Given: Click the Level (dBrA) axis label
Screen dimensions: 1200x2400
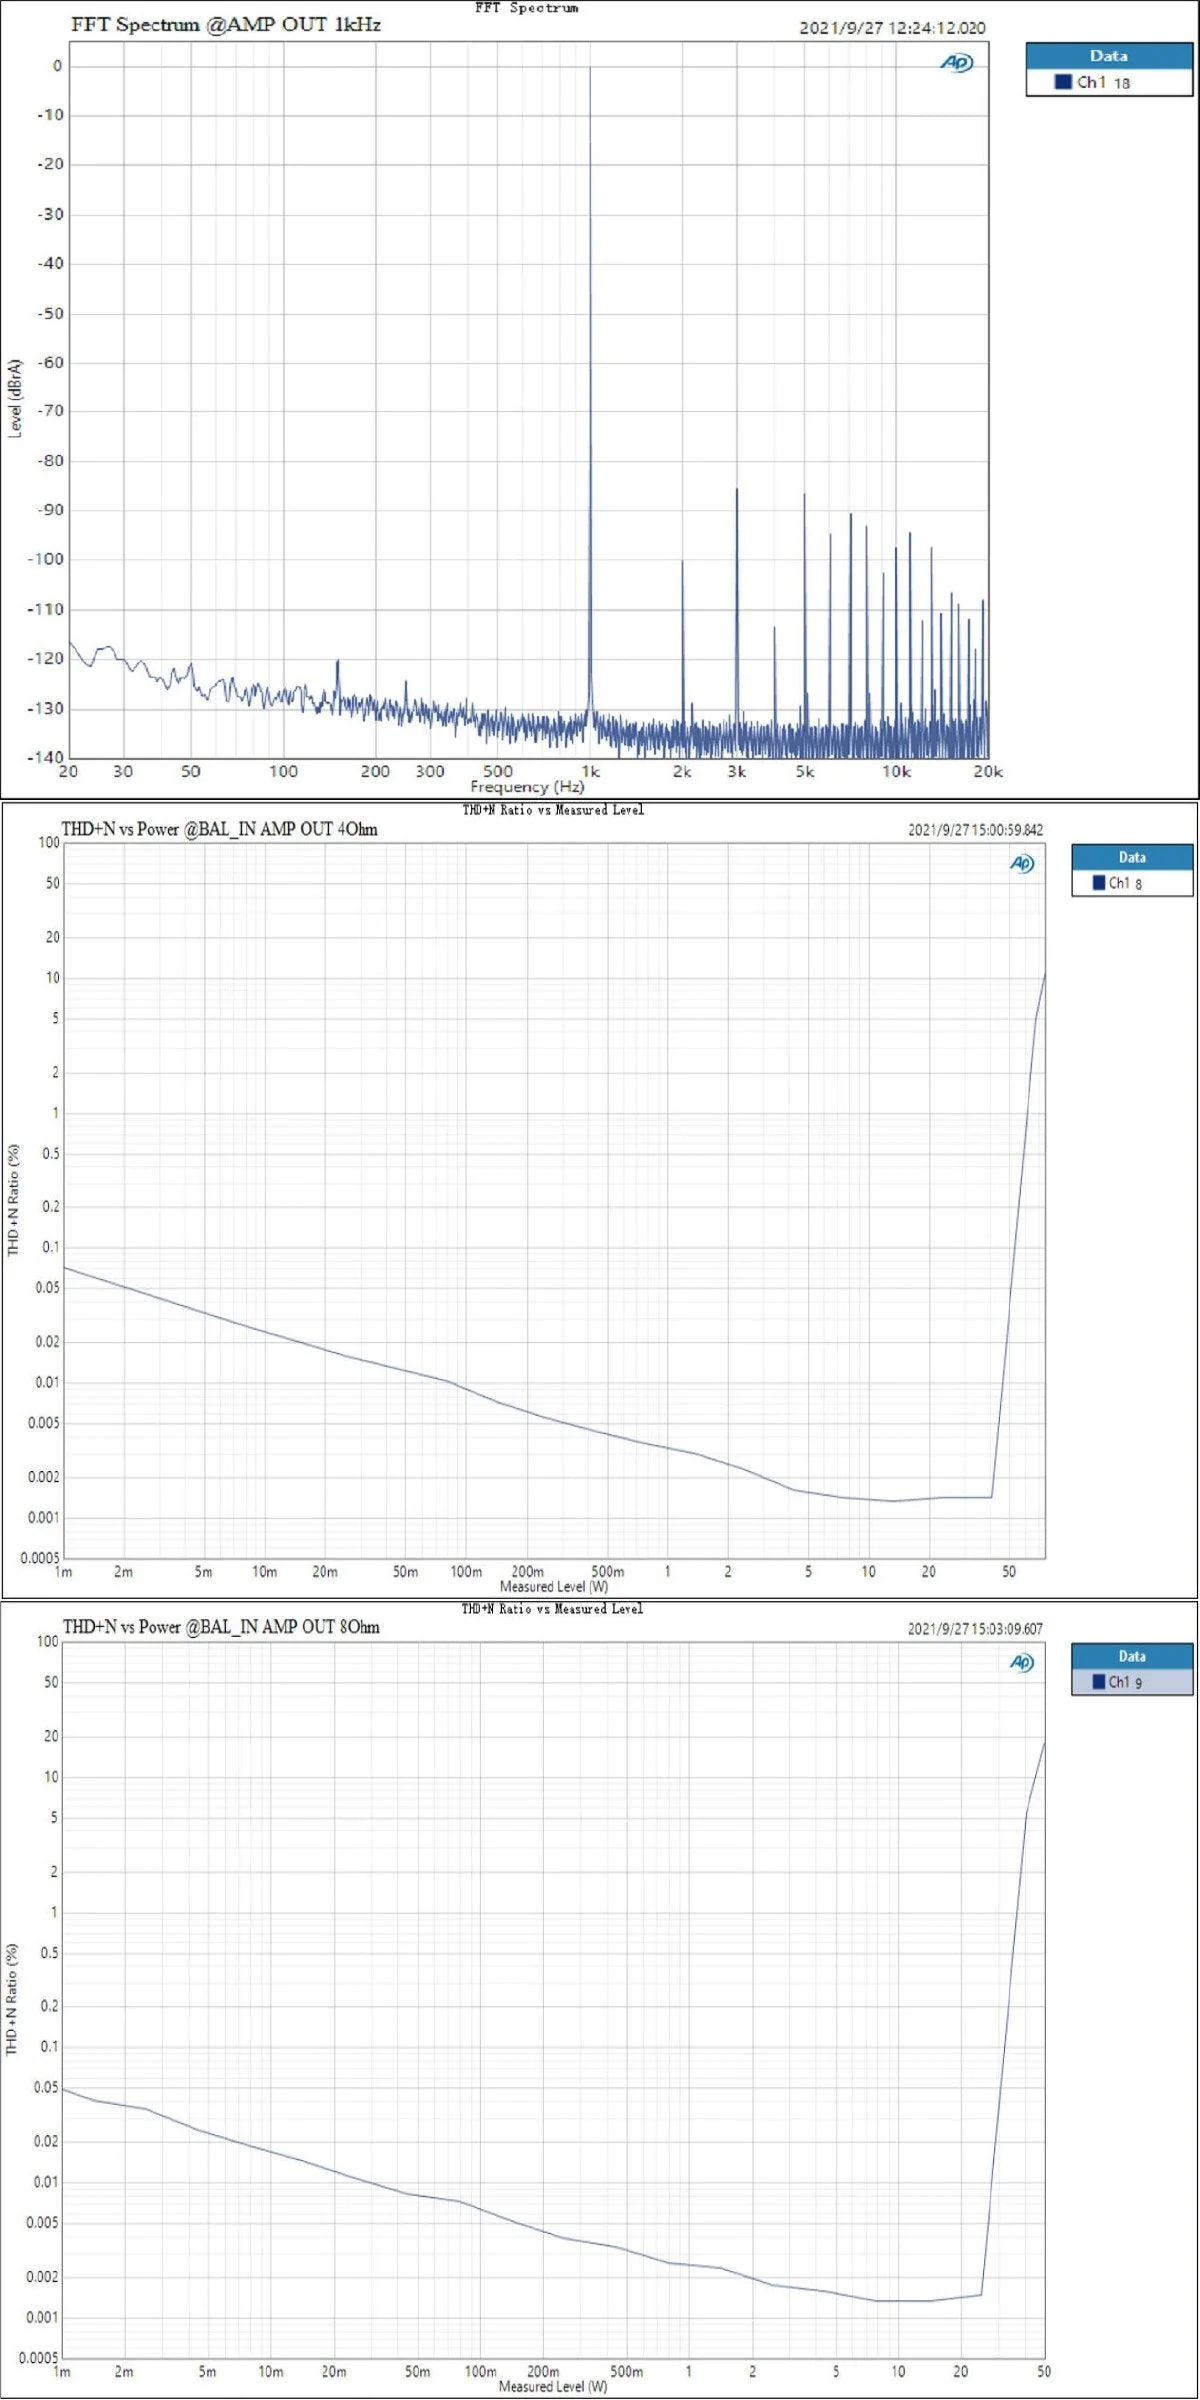Looking at the screenshot, I should (15, 398).
